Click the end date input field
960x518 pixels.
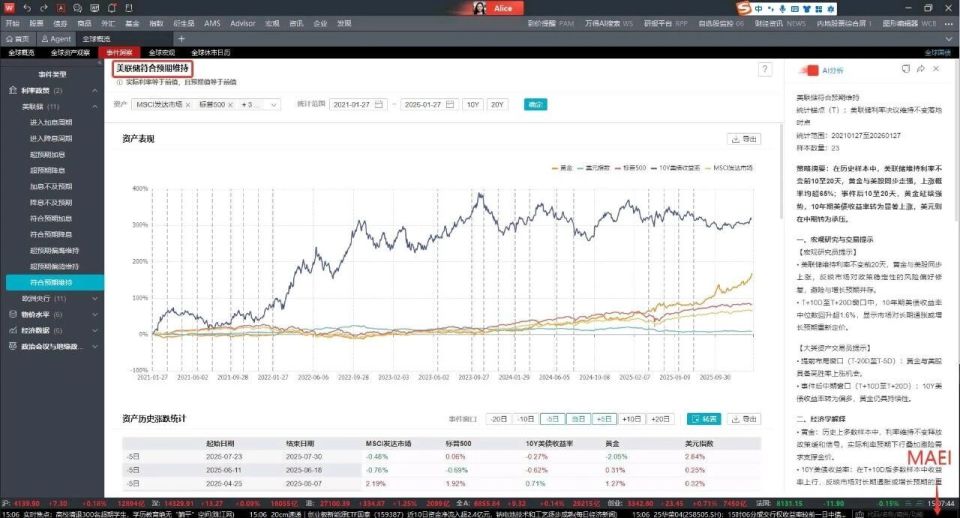click(429, 105)
